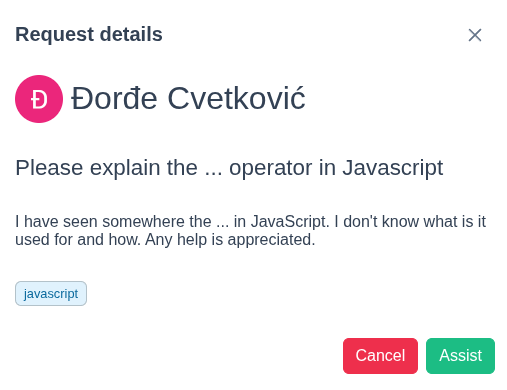The height and width of the screenshot is (390, 507).
Task: Click the Assist button
Action: (460, 356)
